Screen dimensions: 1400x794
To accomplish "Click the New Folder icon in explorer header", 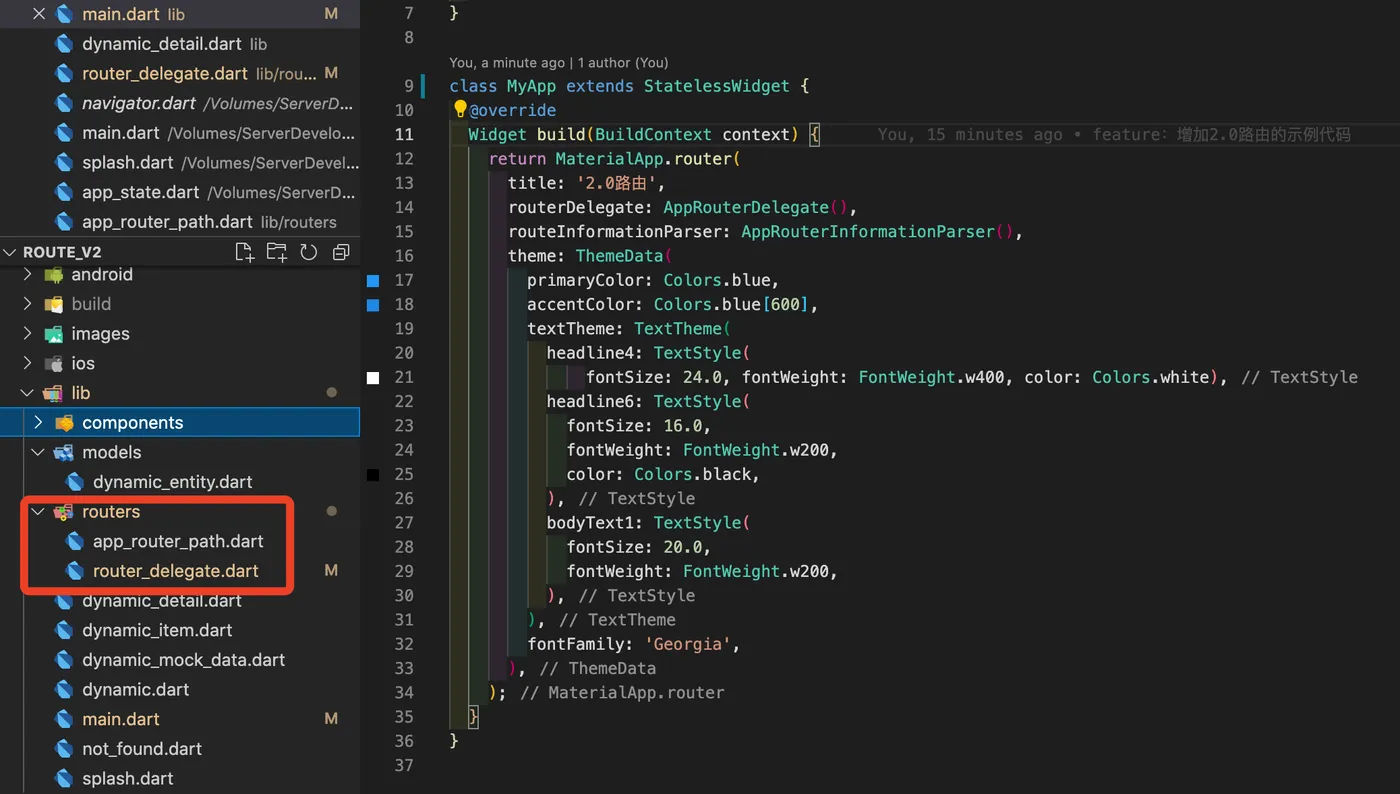I will coord(276,252).
